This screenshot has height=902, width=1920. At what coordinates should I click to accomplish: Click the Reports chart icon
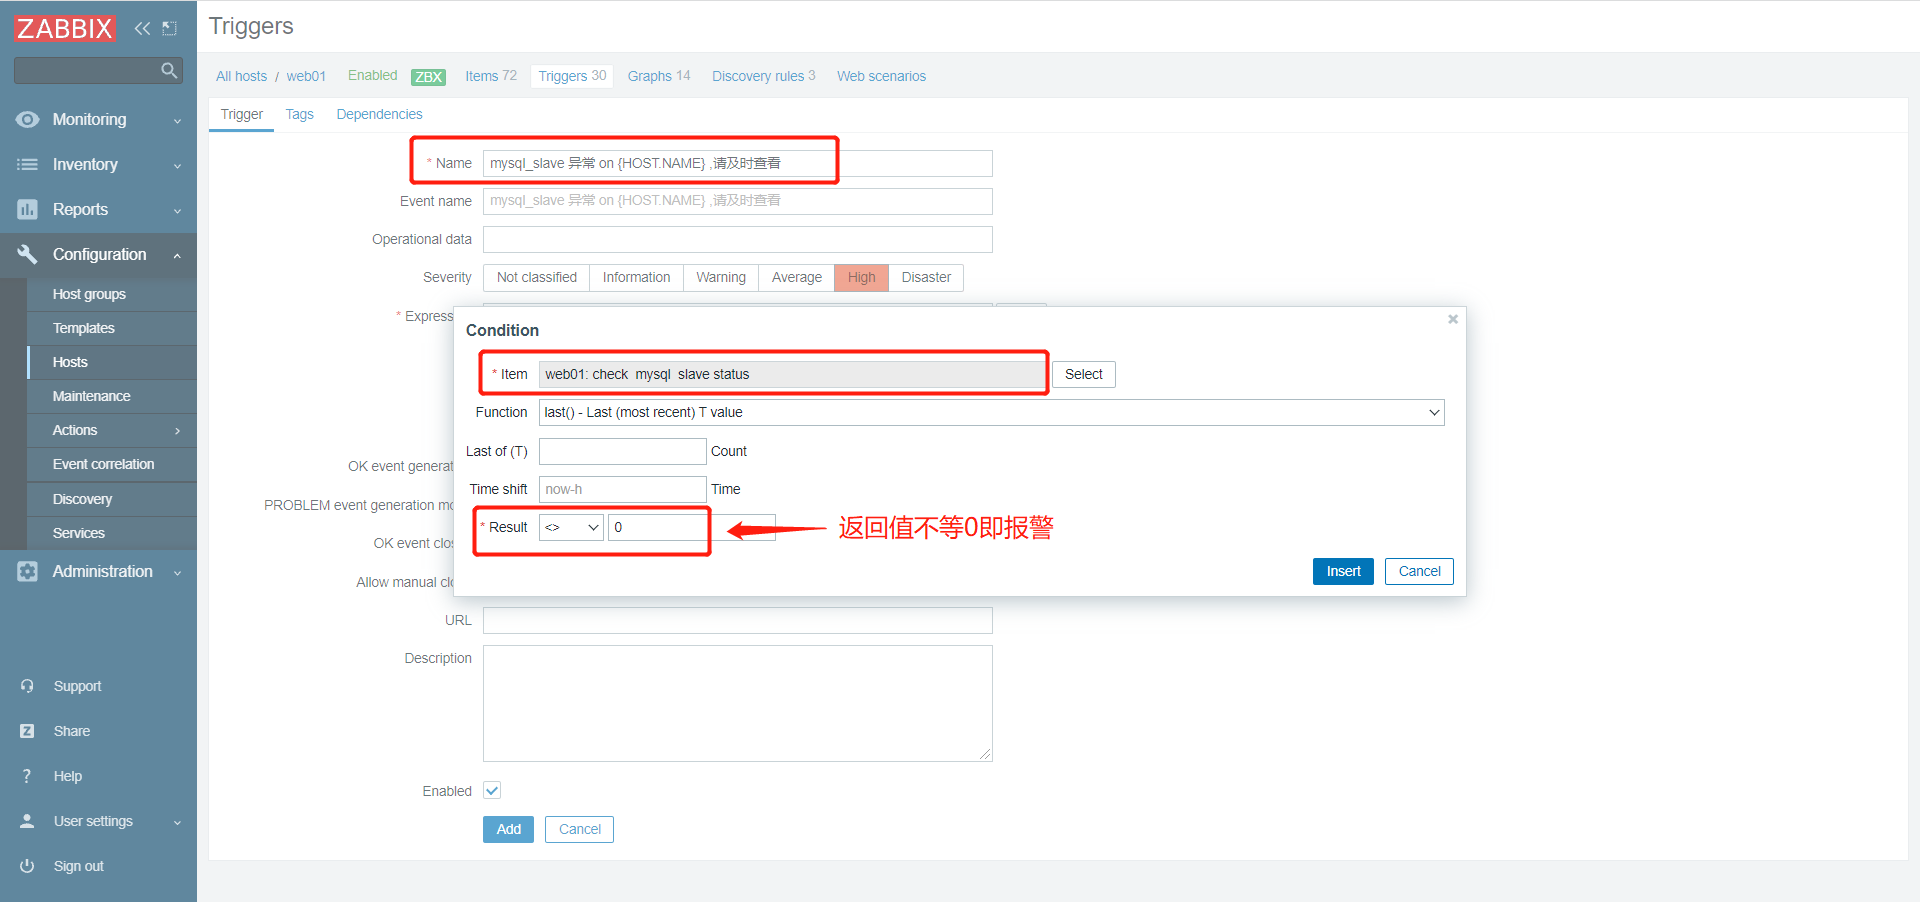[27, 209]
